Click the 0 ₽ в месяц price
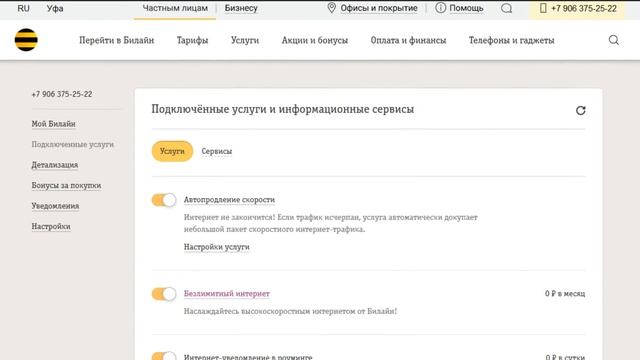 [x=565, y=293]
